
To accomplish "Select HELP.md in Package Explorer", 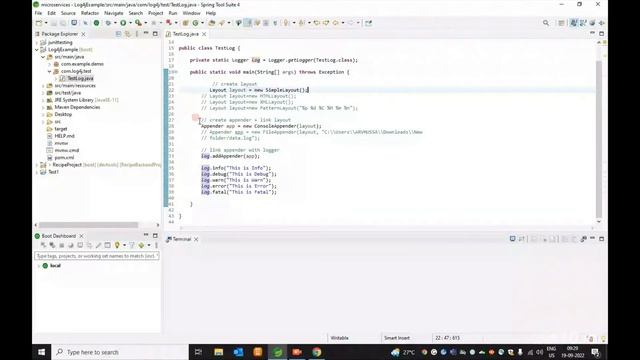I will tap(64, 136).
